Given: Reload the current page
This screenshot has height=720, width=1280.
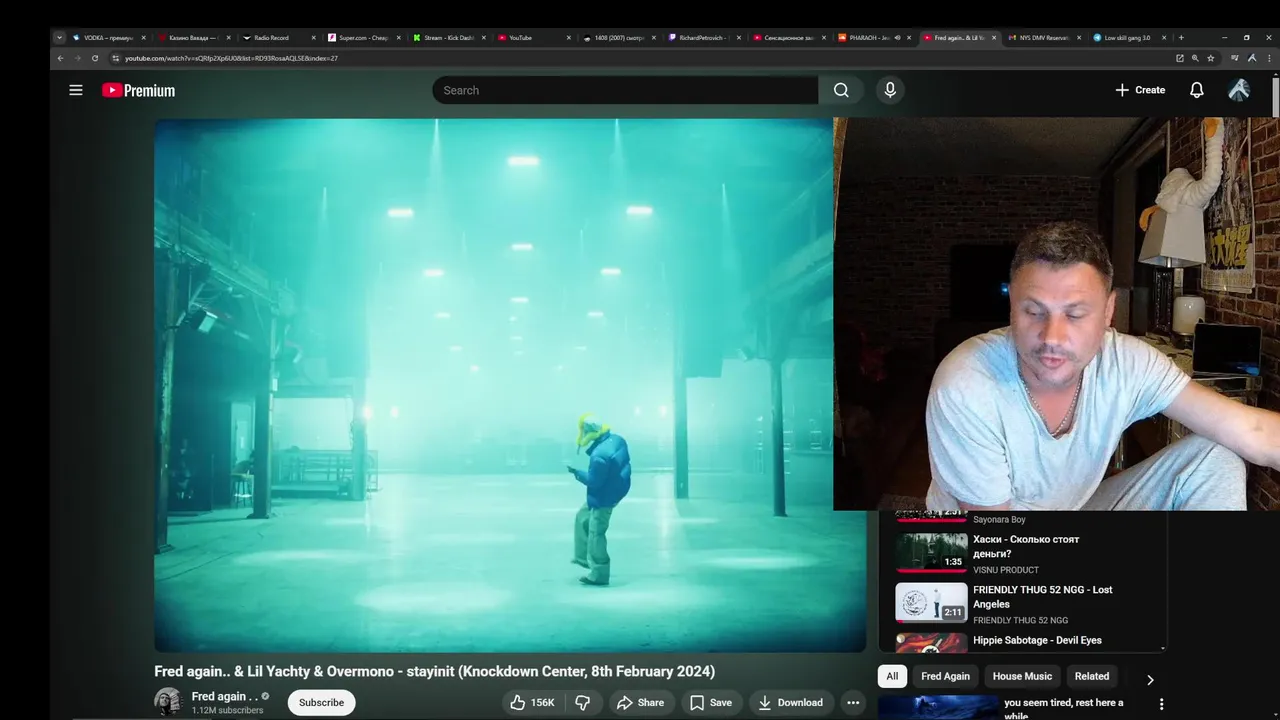Looking at the screenshot, I should pos(95,58).
